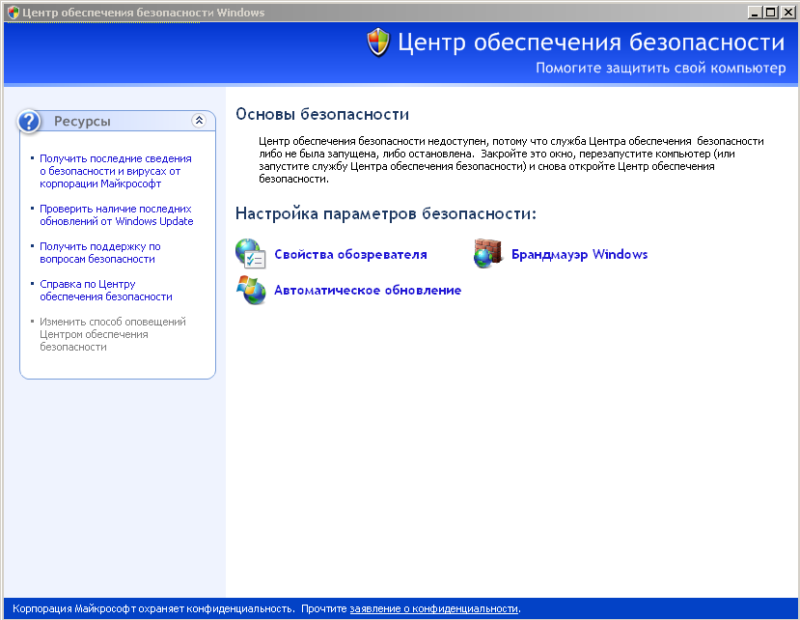Click the Свойства обозревателя globe checklist icon

pos(250,254)
